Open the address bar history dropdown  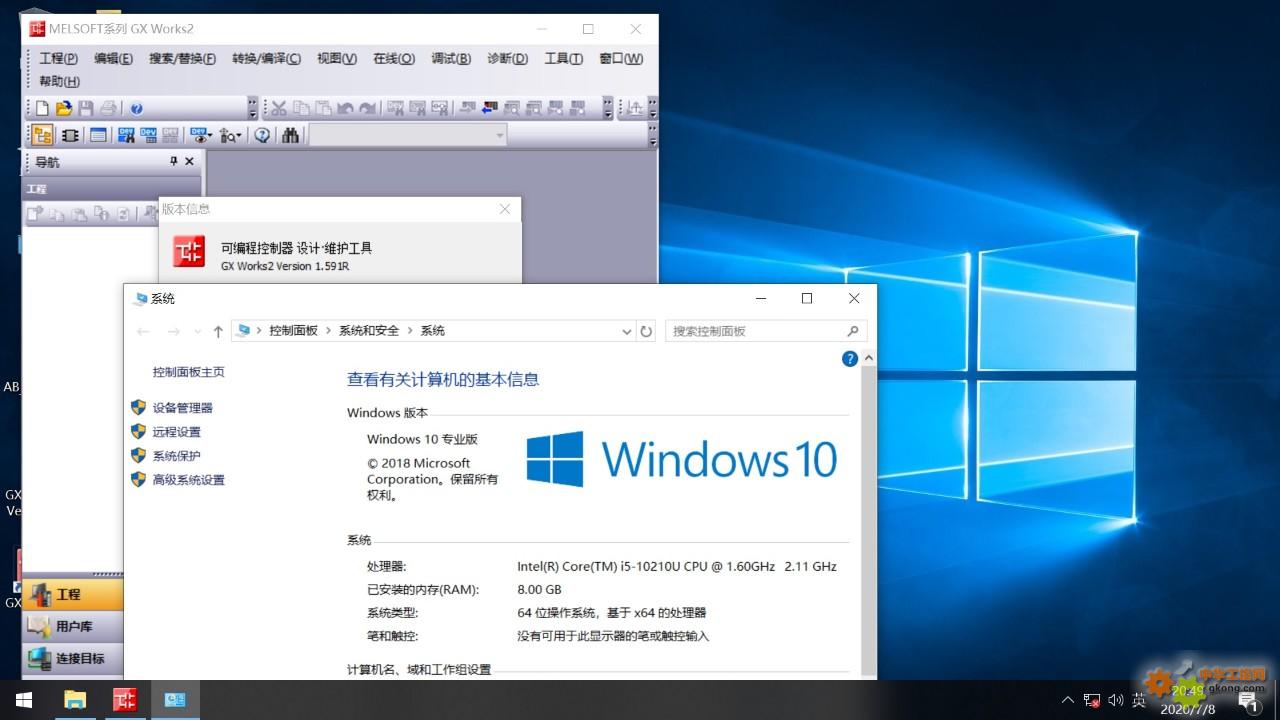pyautogui.click(x=627, y=331)
